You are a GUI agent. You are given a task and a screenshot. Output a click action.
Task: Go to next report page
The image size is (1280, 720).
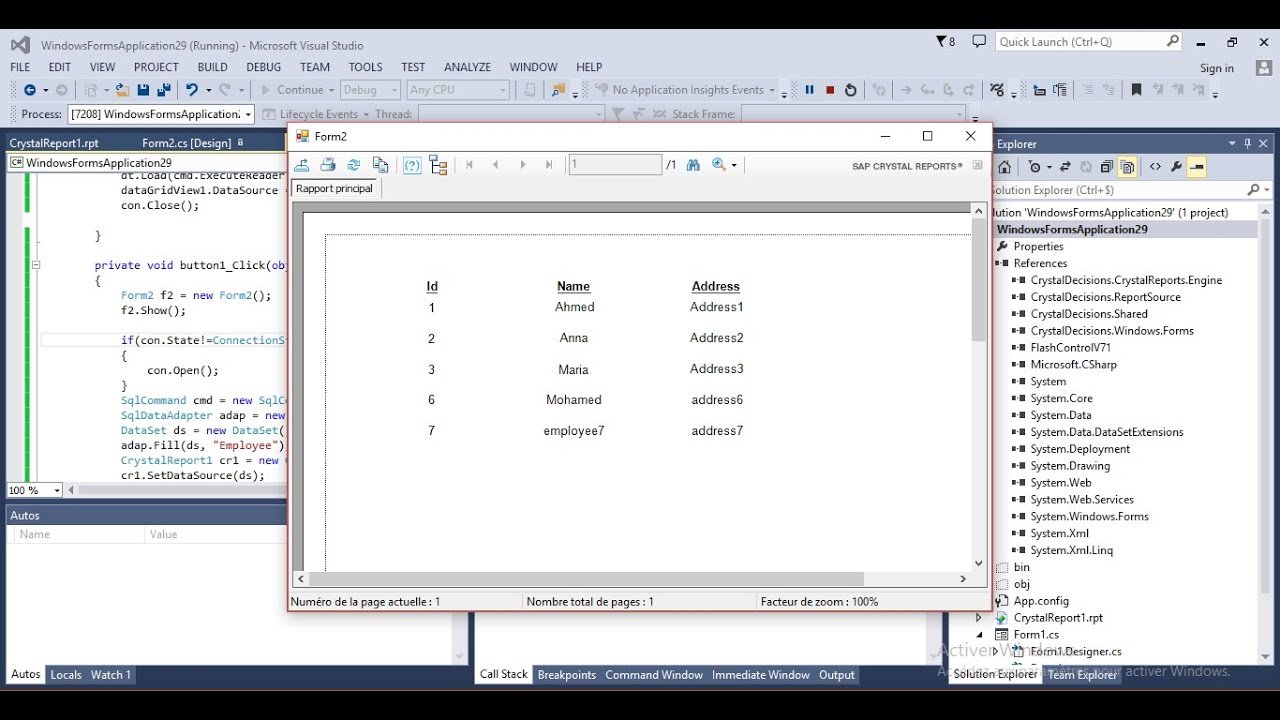coord(522,165)
